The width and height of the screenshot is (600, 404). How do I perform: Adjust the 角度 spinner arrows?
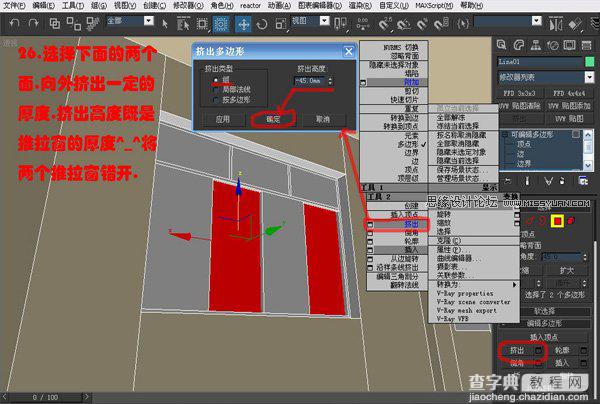pos(585,257)
